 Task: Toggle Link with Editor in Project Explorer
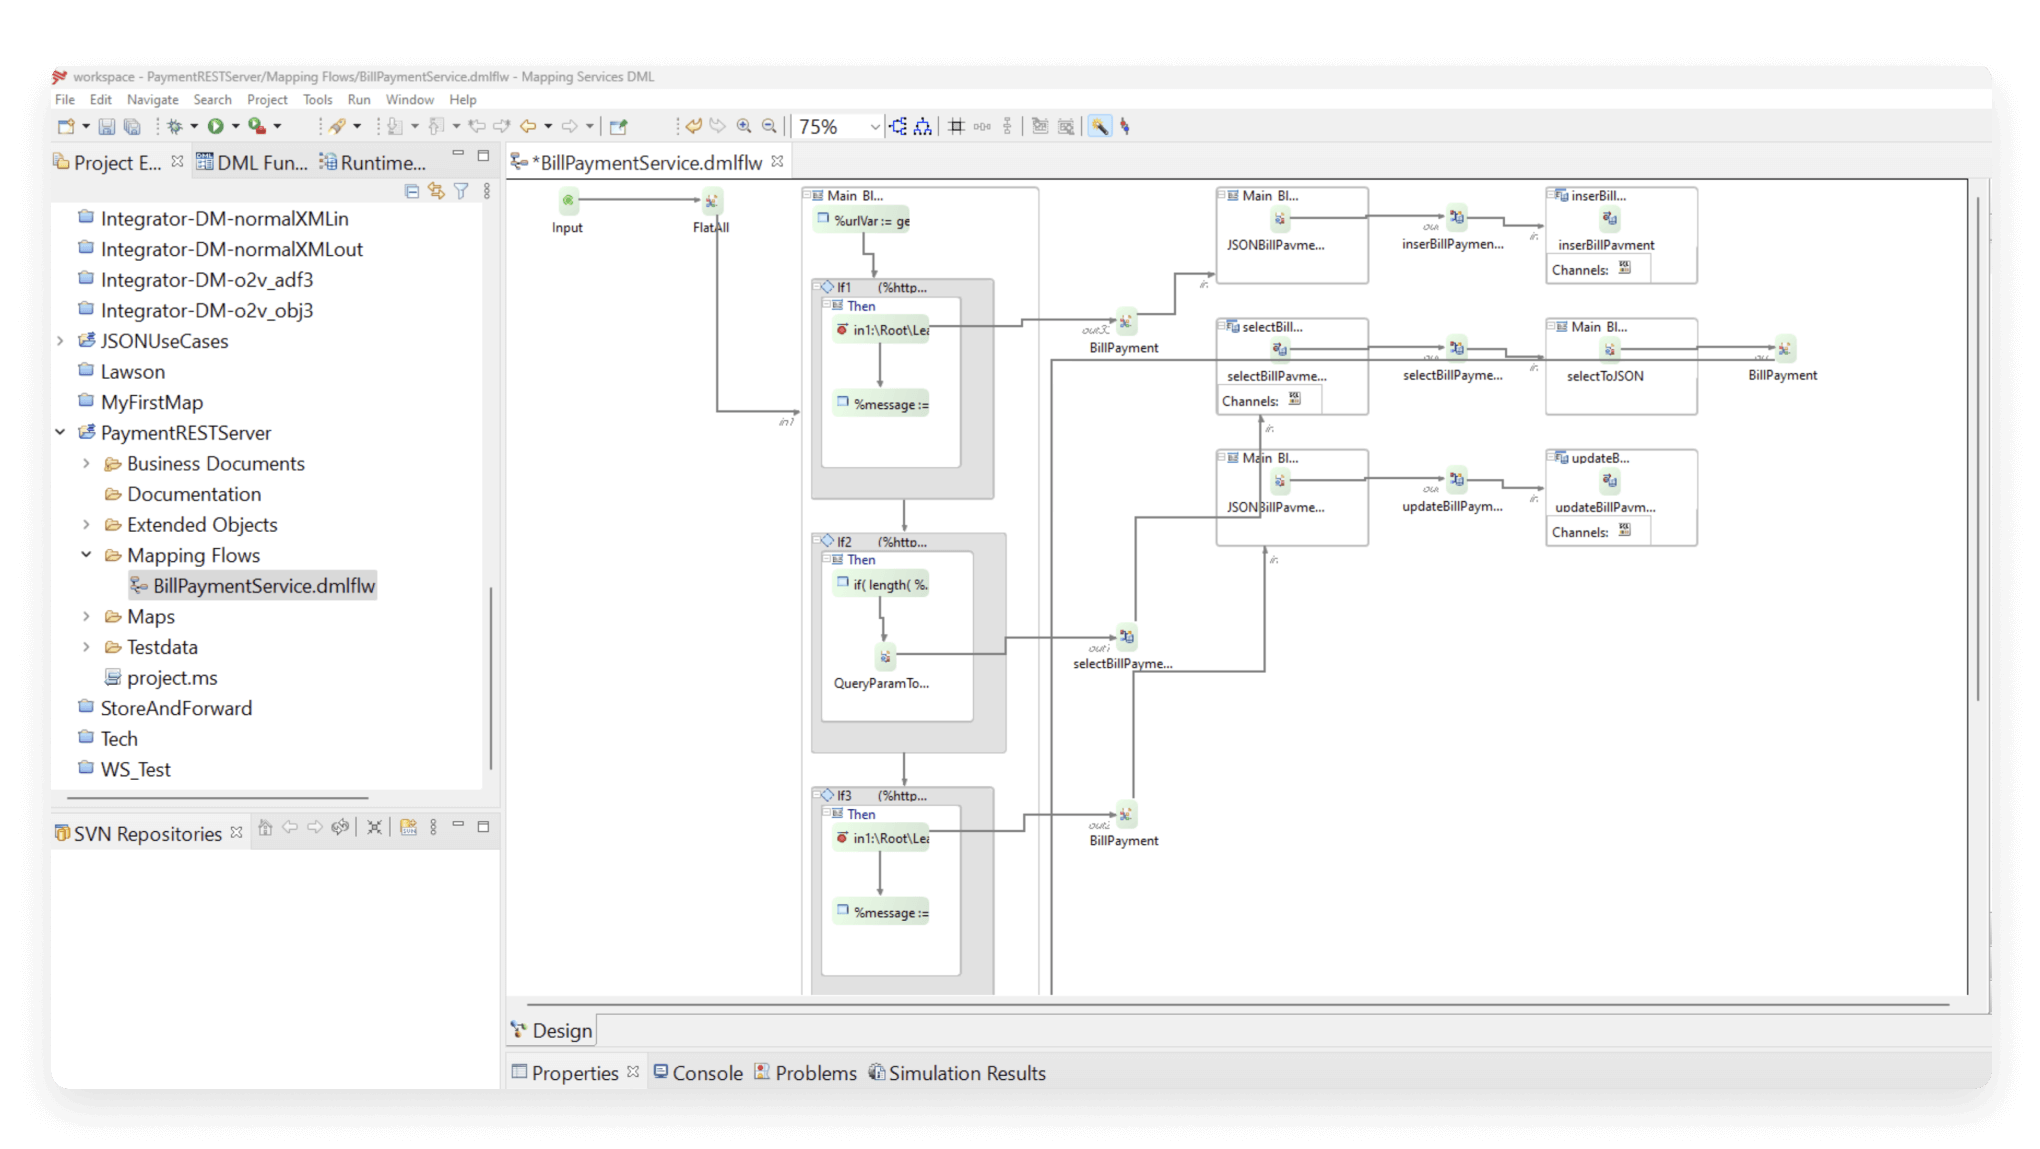click(436, 191)
